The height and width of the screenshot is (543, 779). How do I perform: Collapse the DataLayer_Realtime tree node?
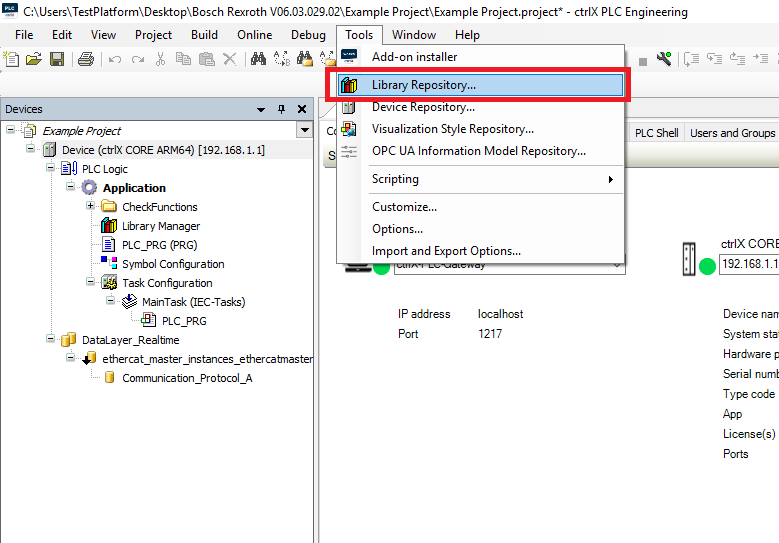[51, 340]
